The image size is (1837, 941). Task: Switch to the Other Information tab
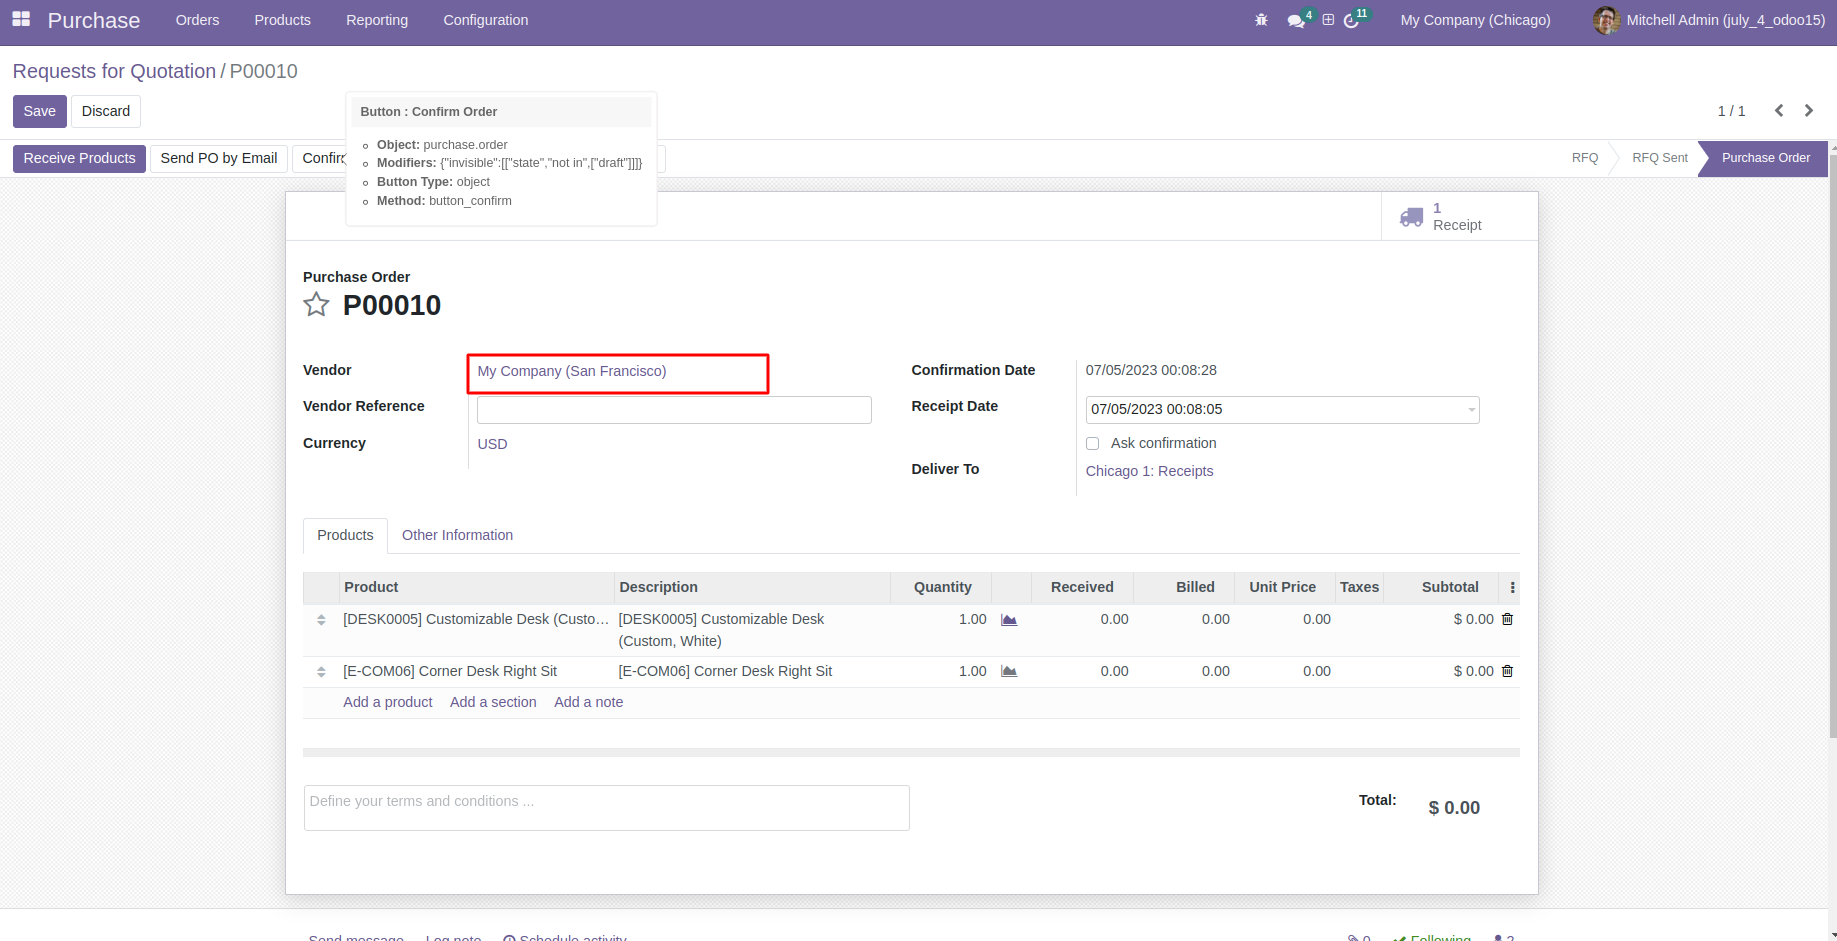coord(457,535)
